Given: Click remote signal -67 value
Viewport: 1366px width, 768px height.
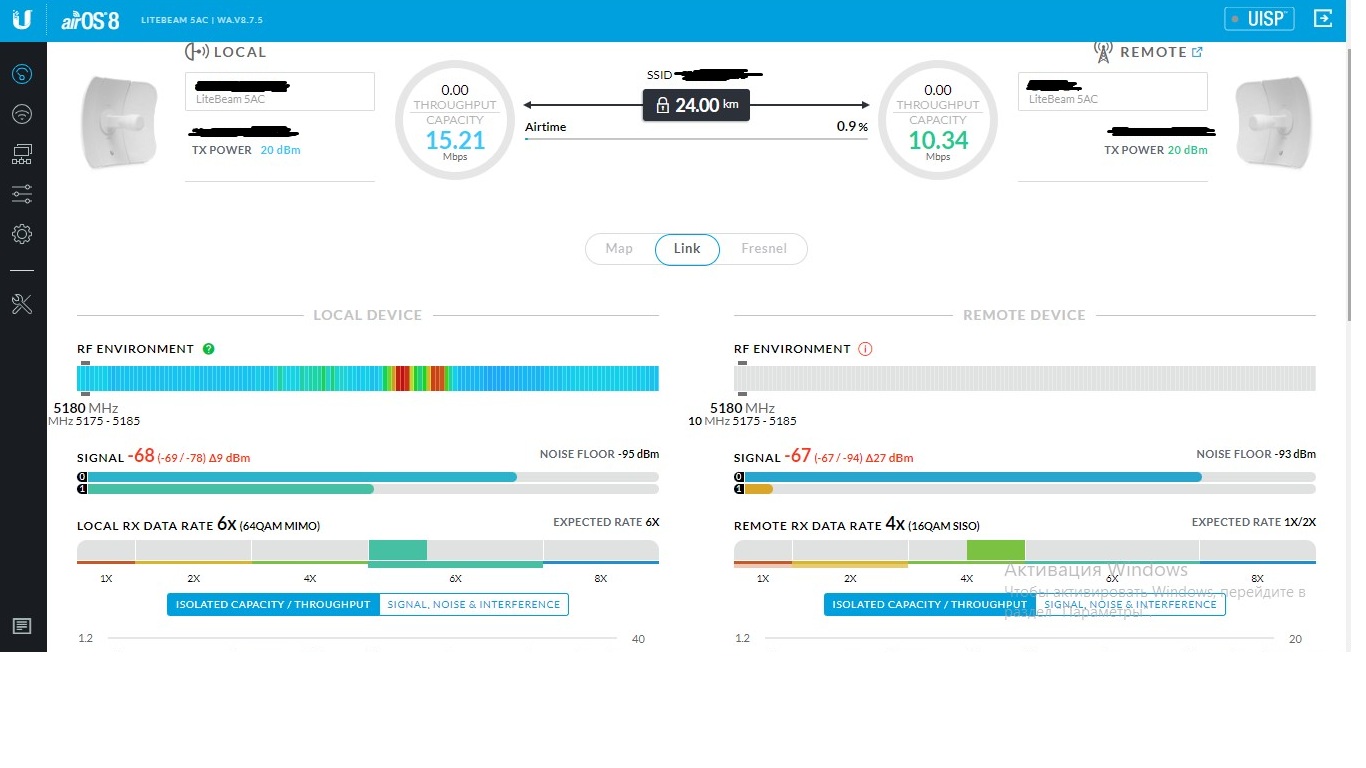Looking at the screenshot, I should pyautogui.click(x=798, y=456).
